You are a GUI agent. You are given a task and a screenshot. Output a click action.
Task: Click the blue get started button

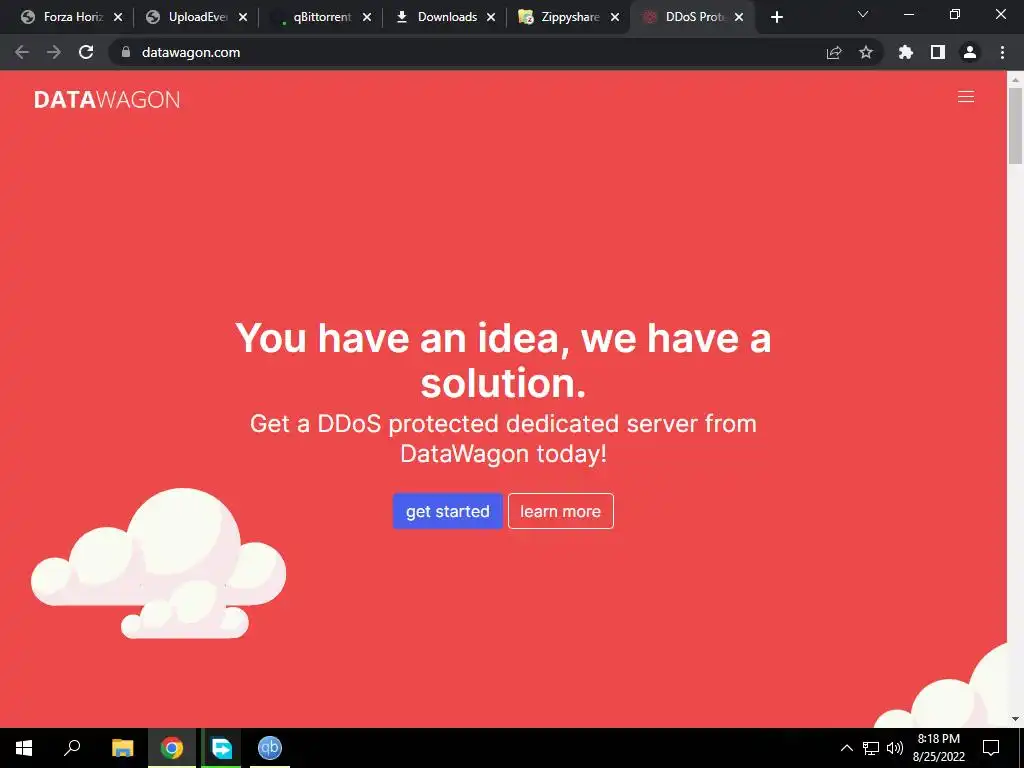[x=447, y=511]
